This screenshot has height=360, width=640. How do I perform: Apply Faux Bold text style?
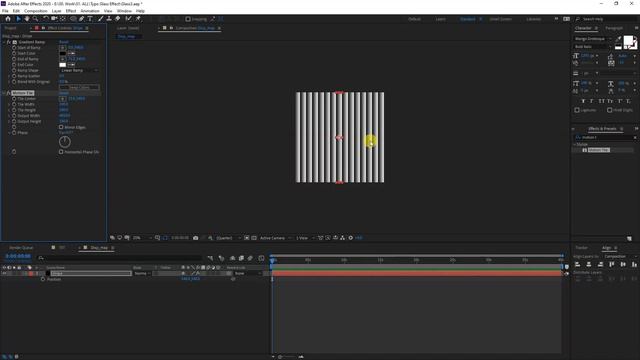tap(583, 101)
